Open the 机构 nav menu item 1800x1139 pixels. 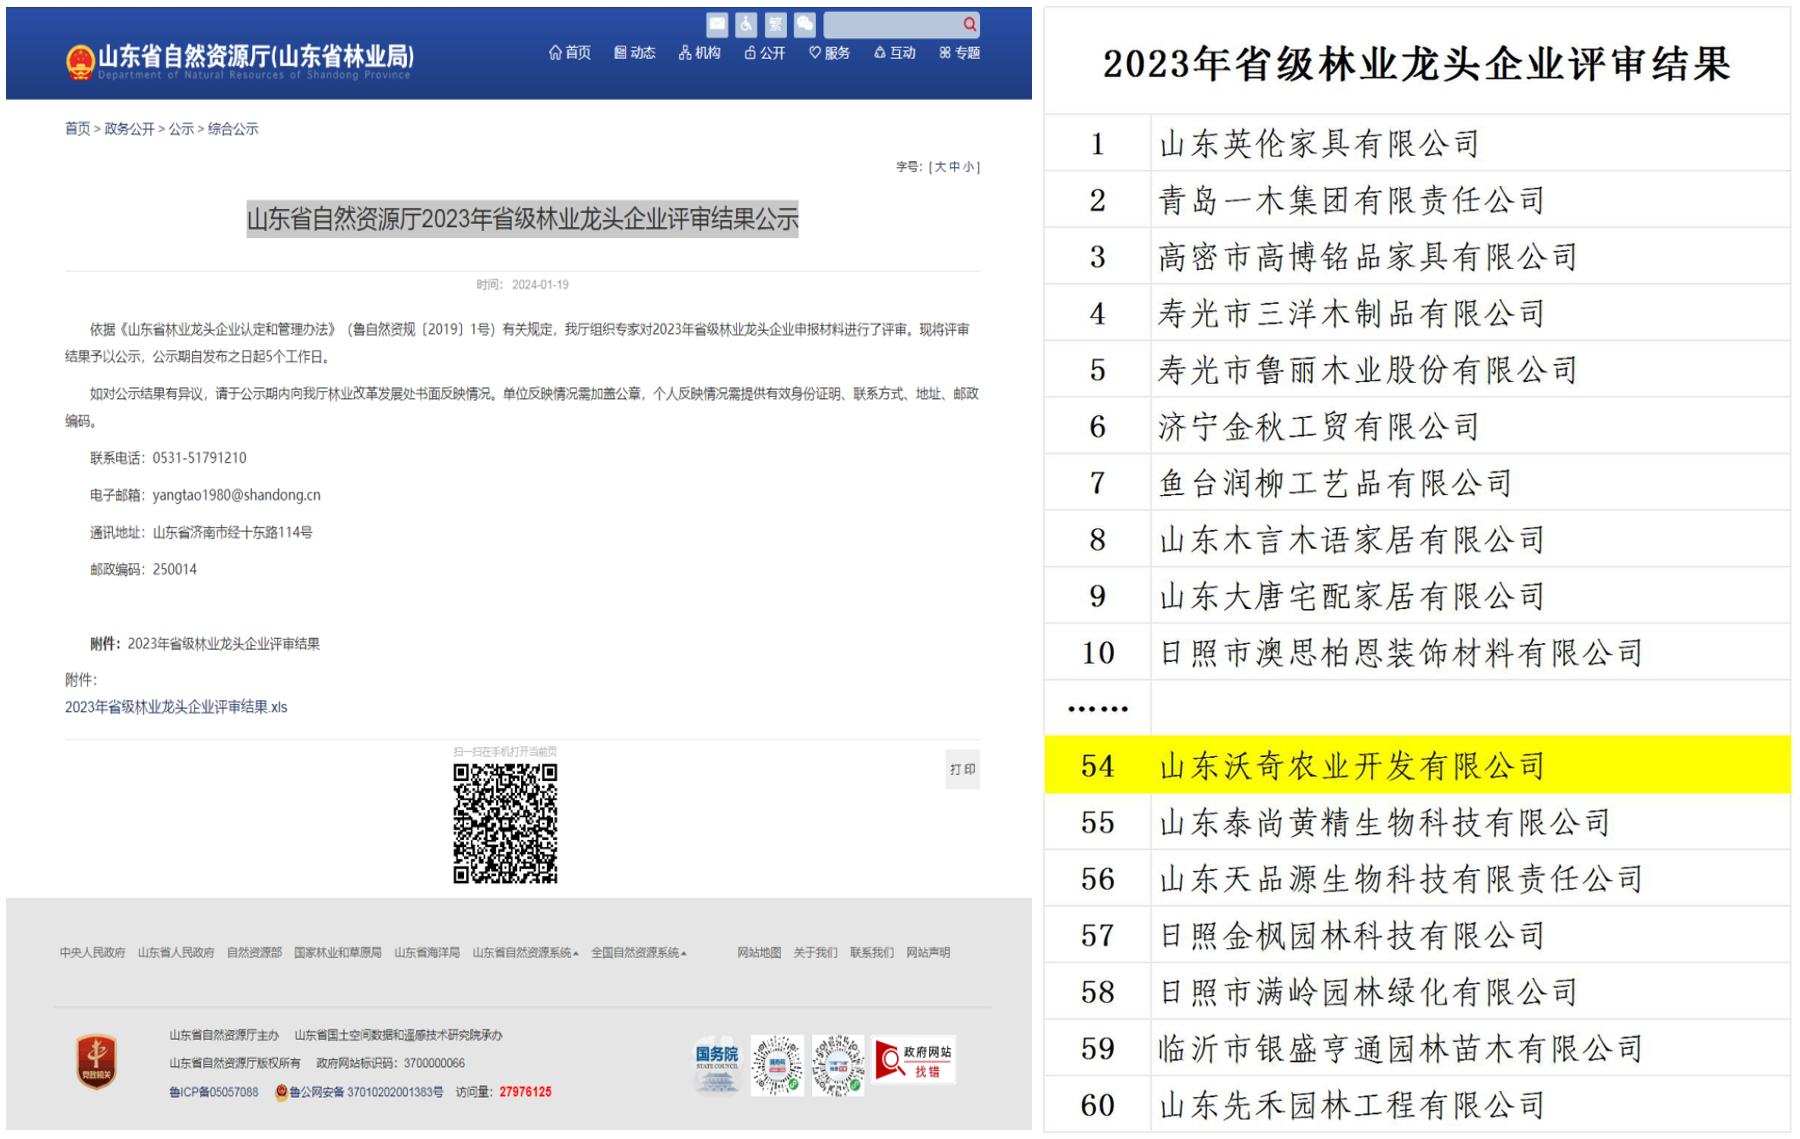[x=700, y=52]
